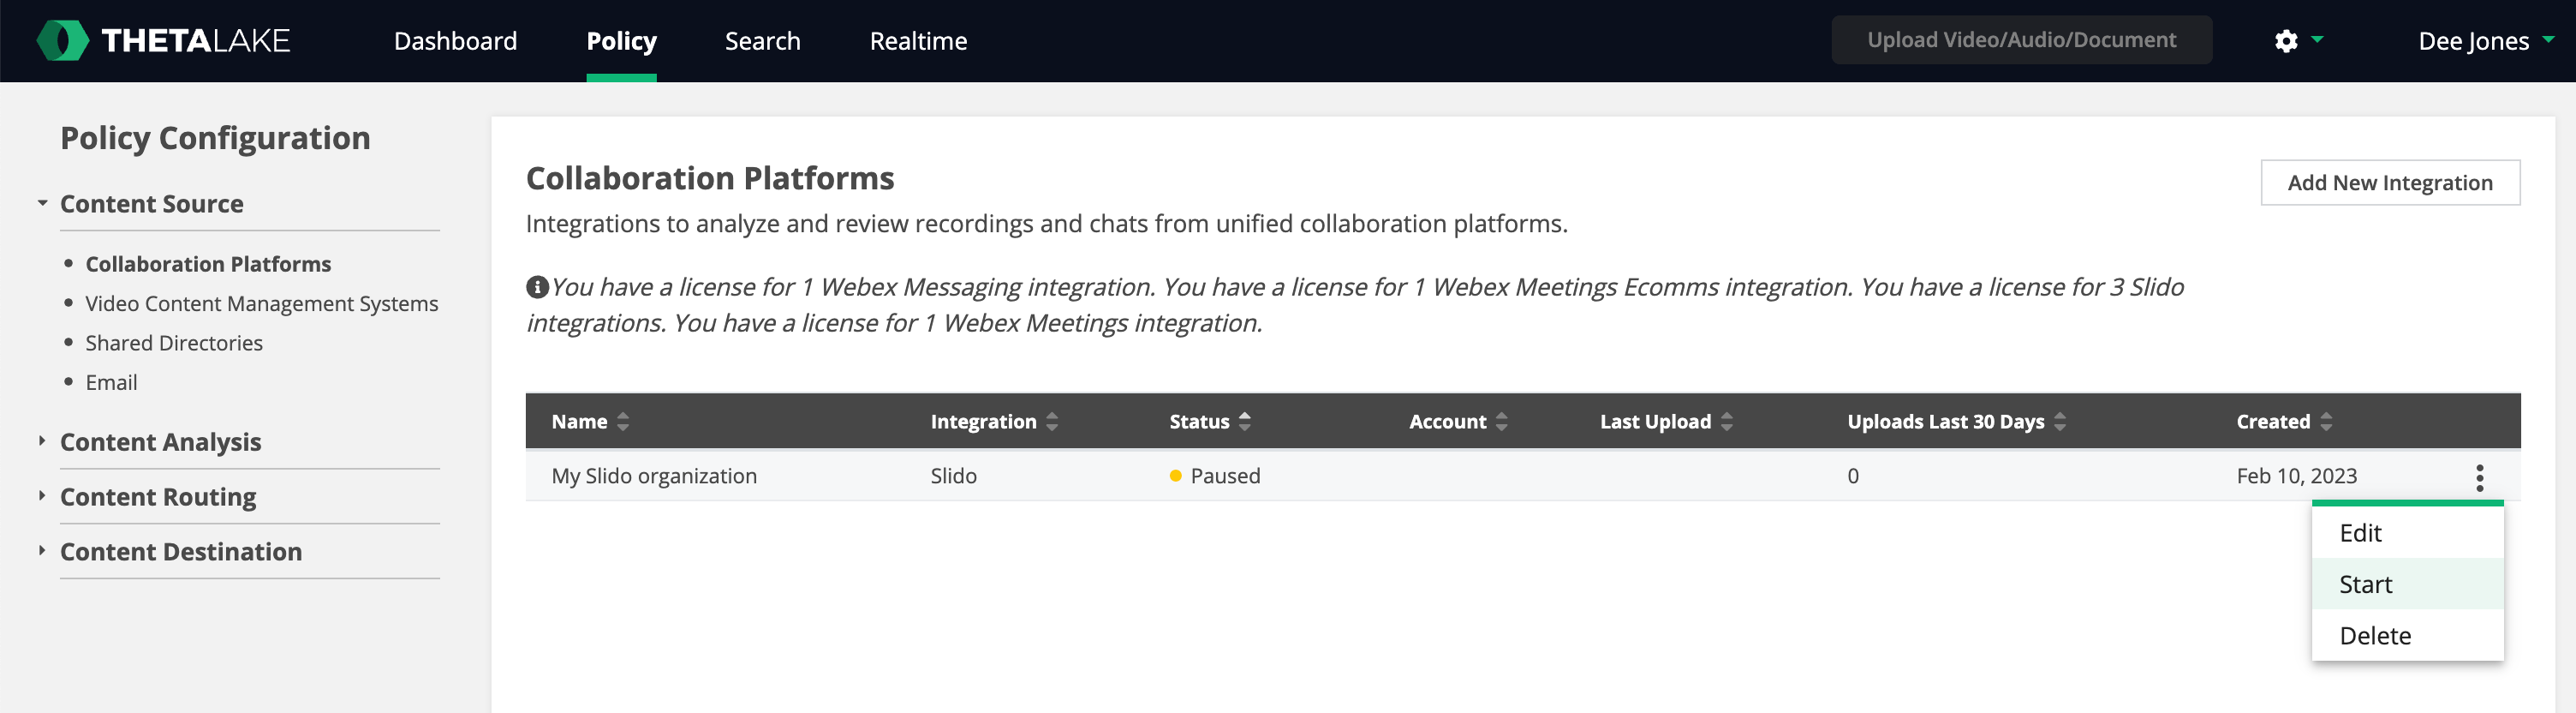
Task: Sort table by Account column arrows
Action: point(1501,422)
